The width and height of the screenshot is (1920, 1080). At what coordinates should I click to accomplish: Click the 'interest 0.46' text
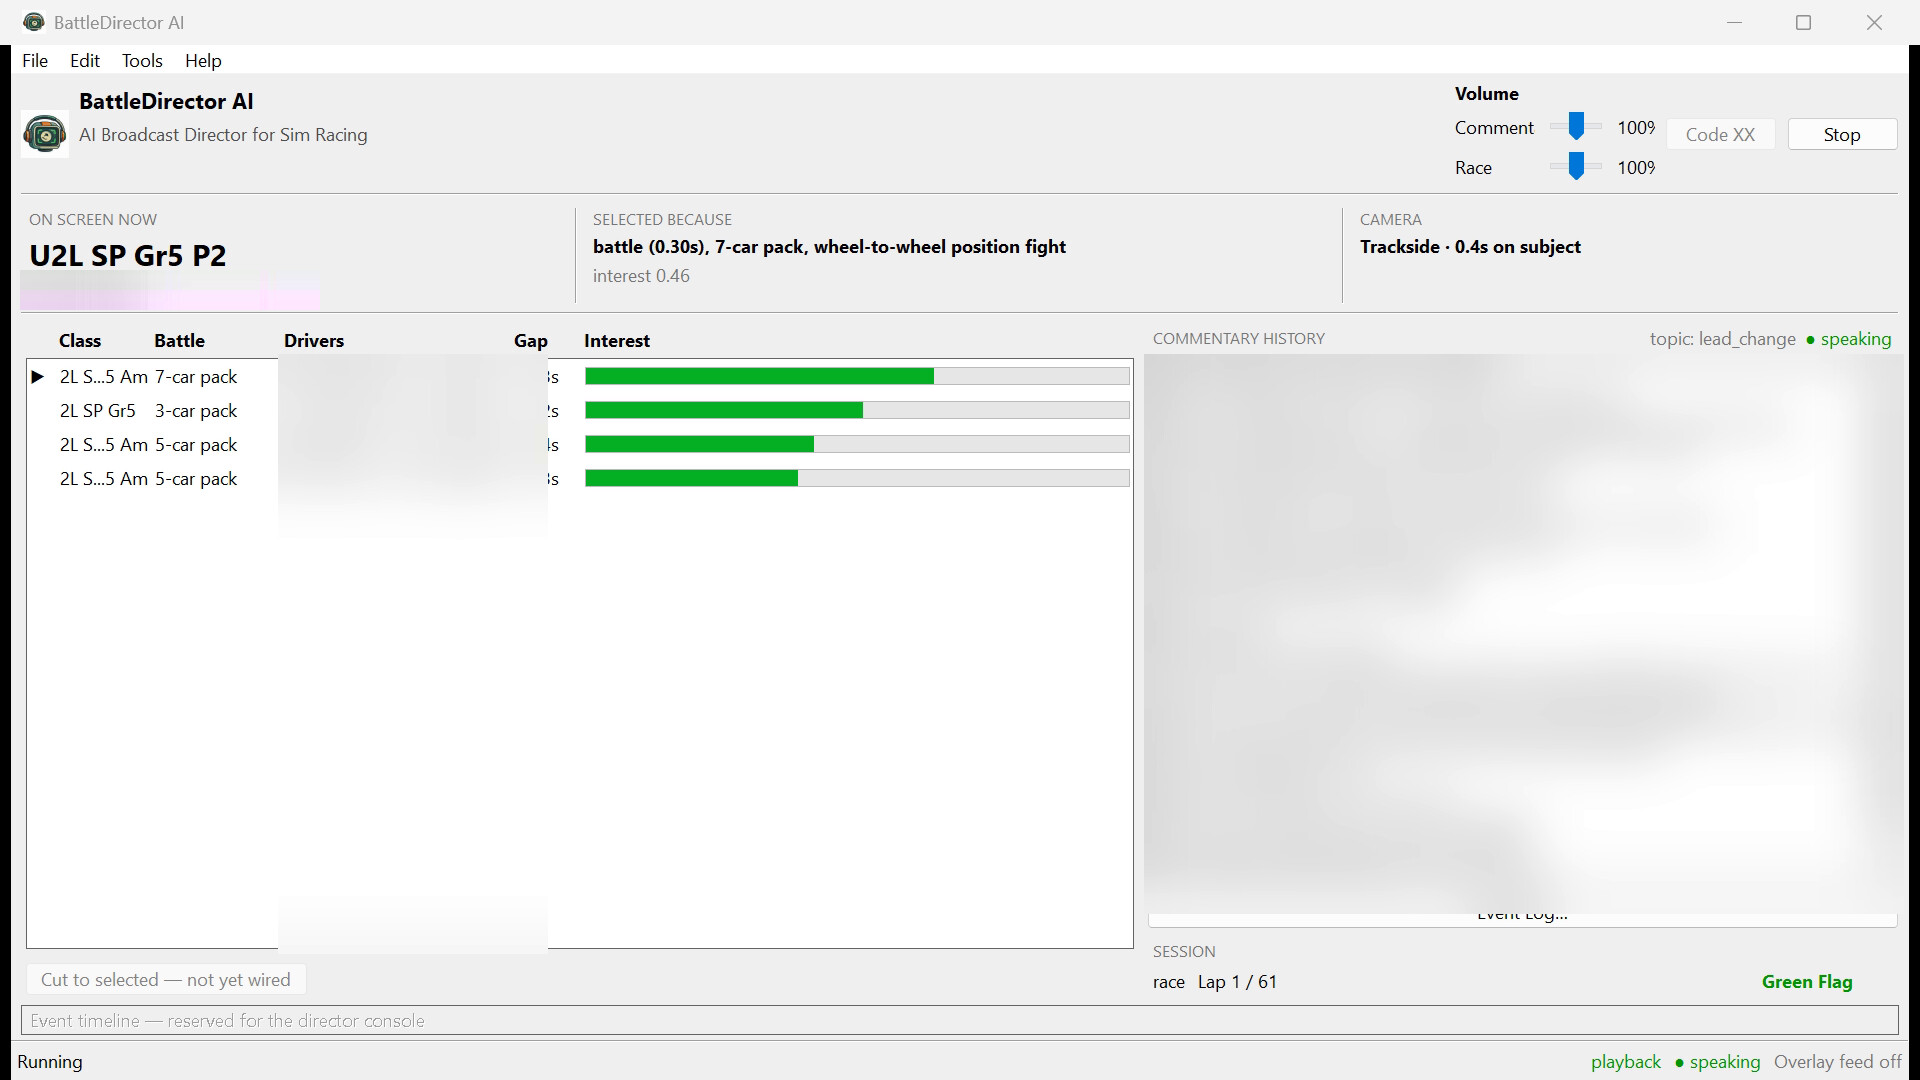coord(641,276)
